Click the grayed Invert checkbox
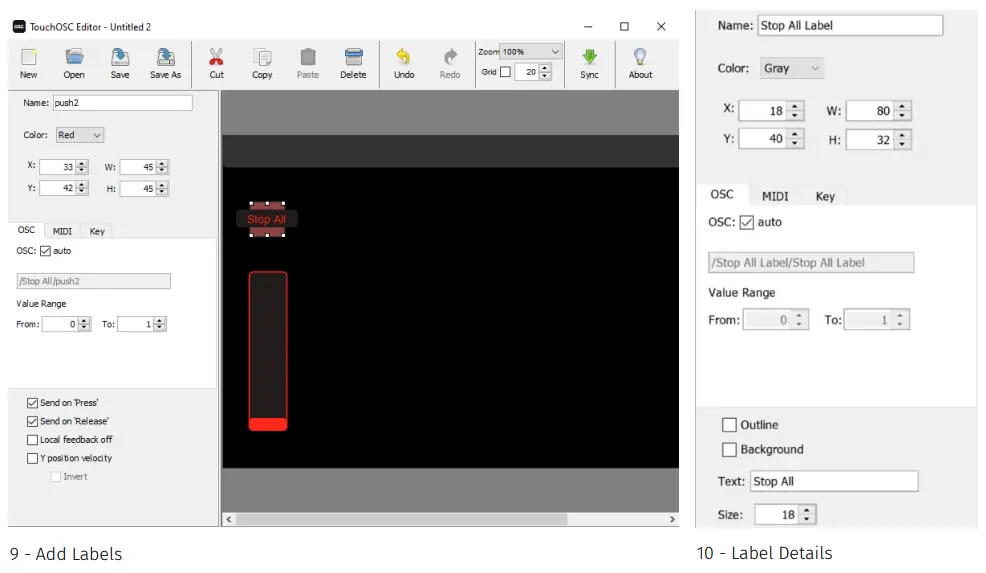Viewport: 986px width, 573px height. (55, 477)
